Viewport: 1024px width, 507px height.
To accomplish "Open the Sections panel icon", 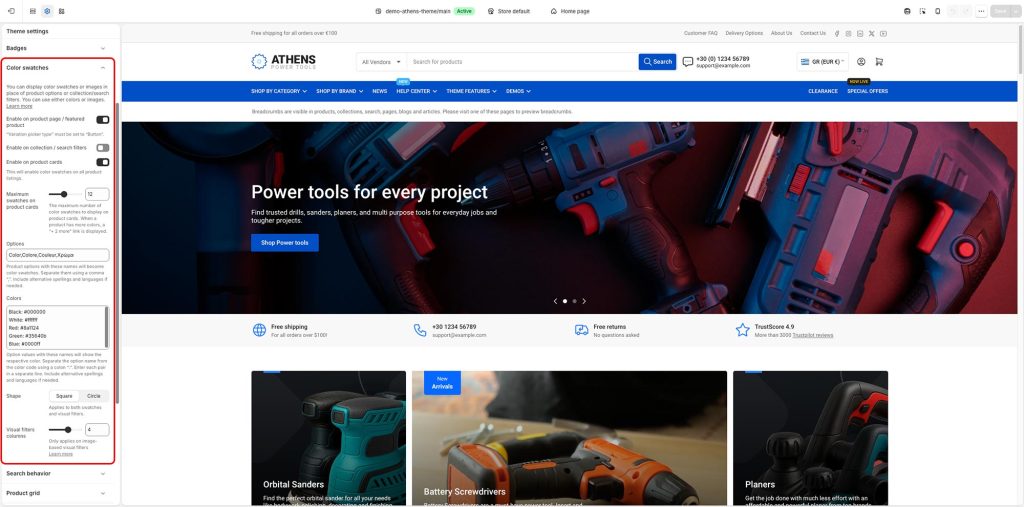I will pos(33,11).
